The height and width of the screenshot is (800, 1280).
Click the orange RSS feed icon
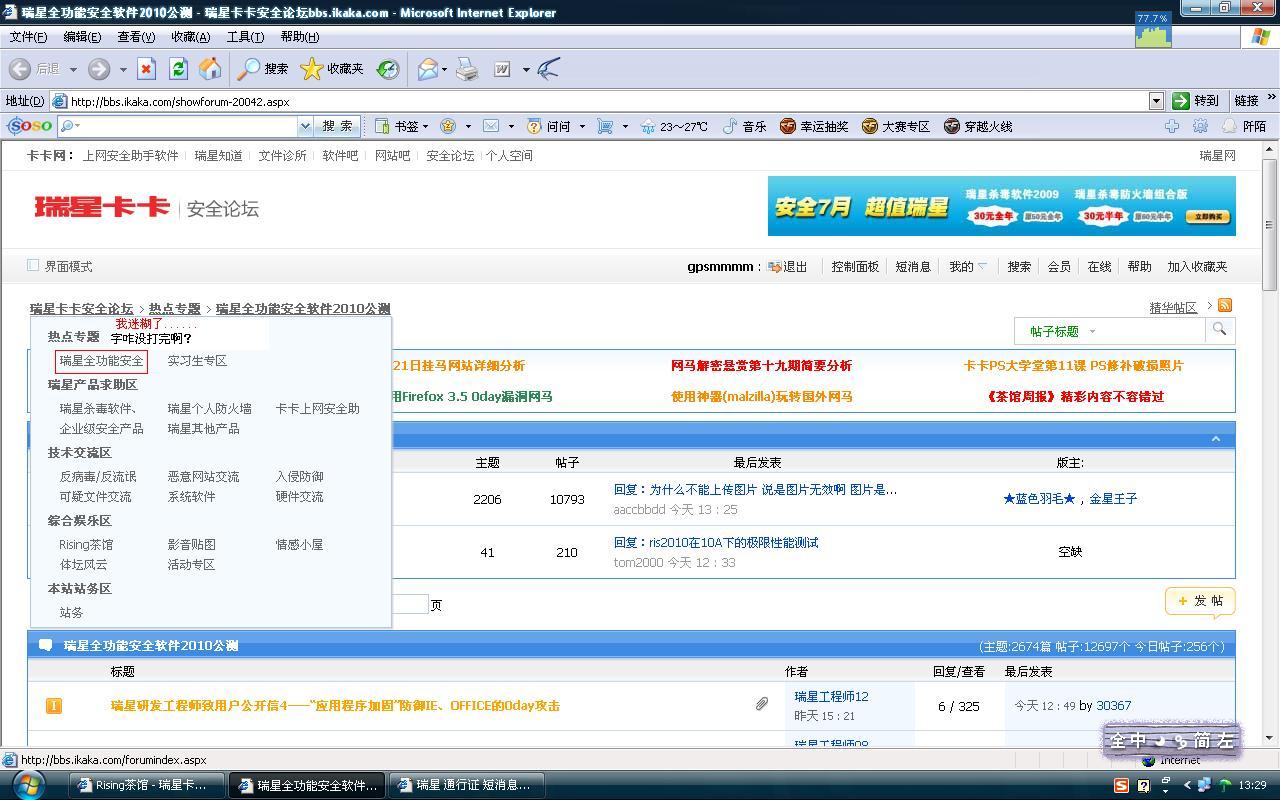tap(1224, 306)
